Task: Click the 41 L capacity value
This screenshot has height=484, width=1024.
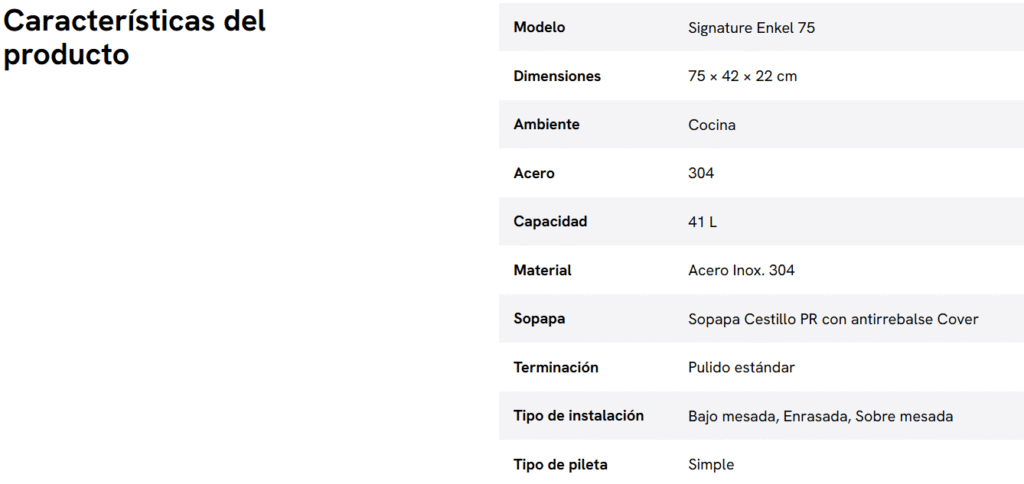Action: (702, 222)
